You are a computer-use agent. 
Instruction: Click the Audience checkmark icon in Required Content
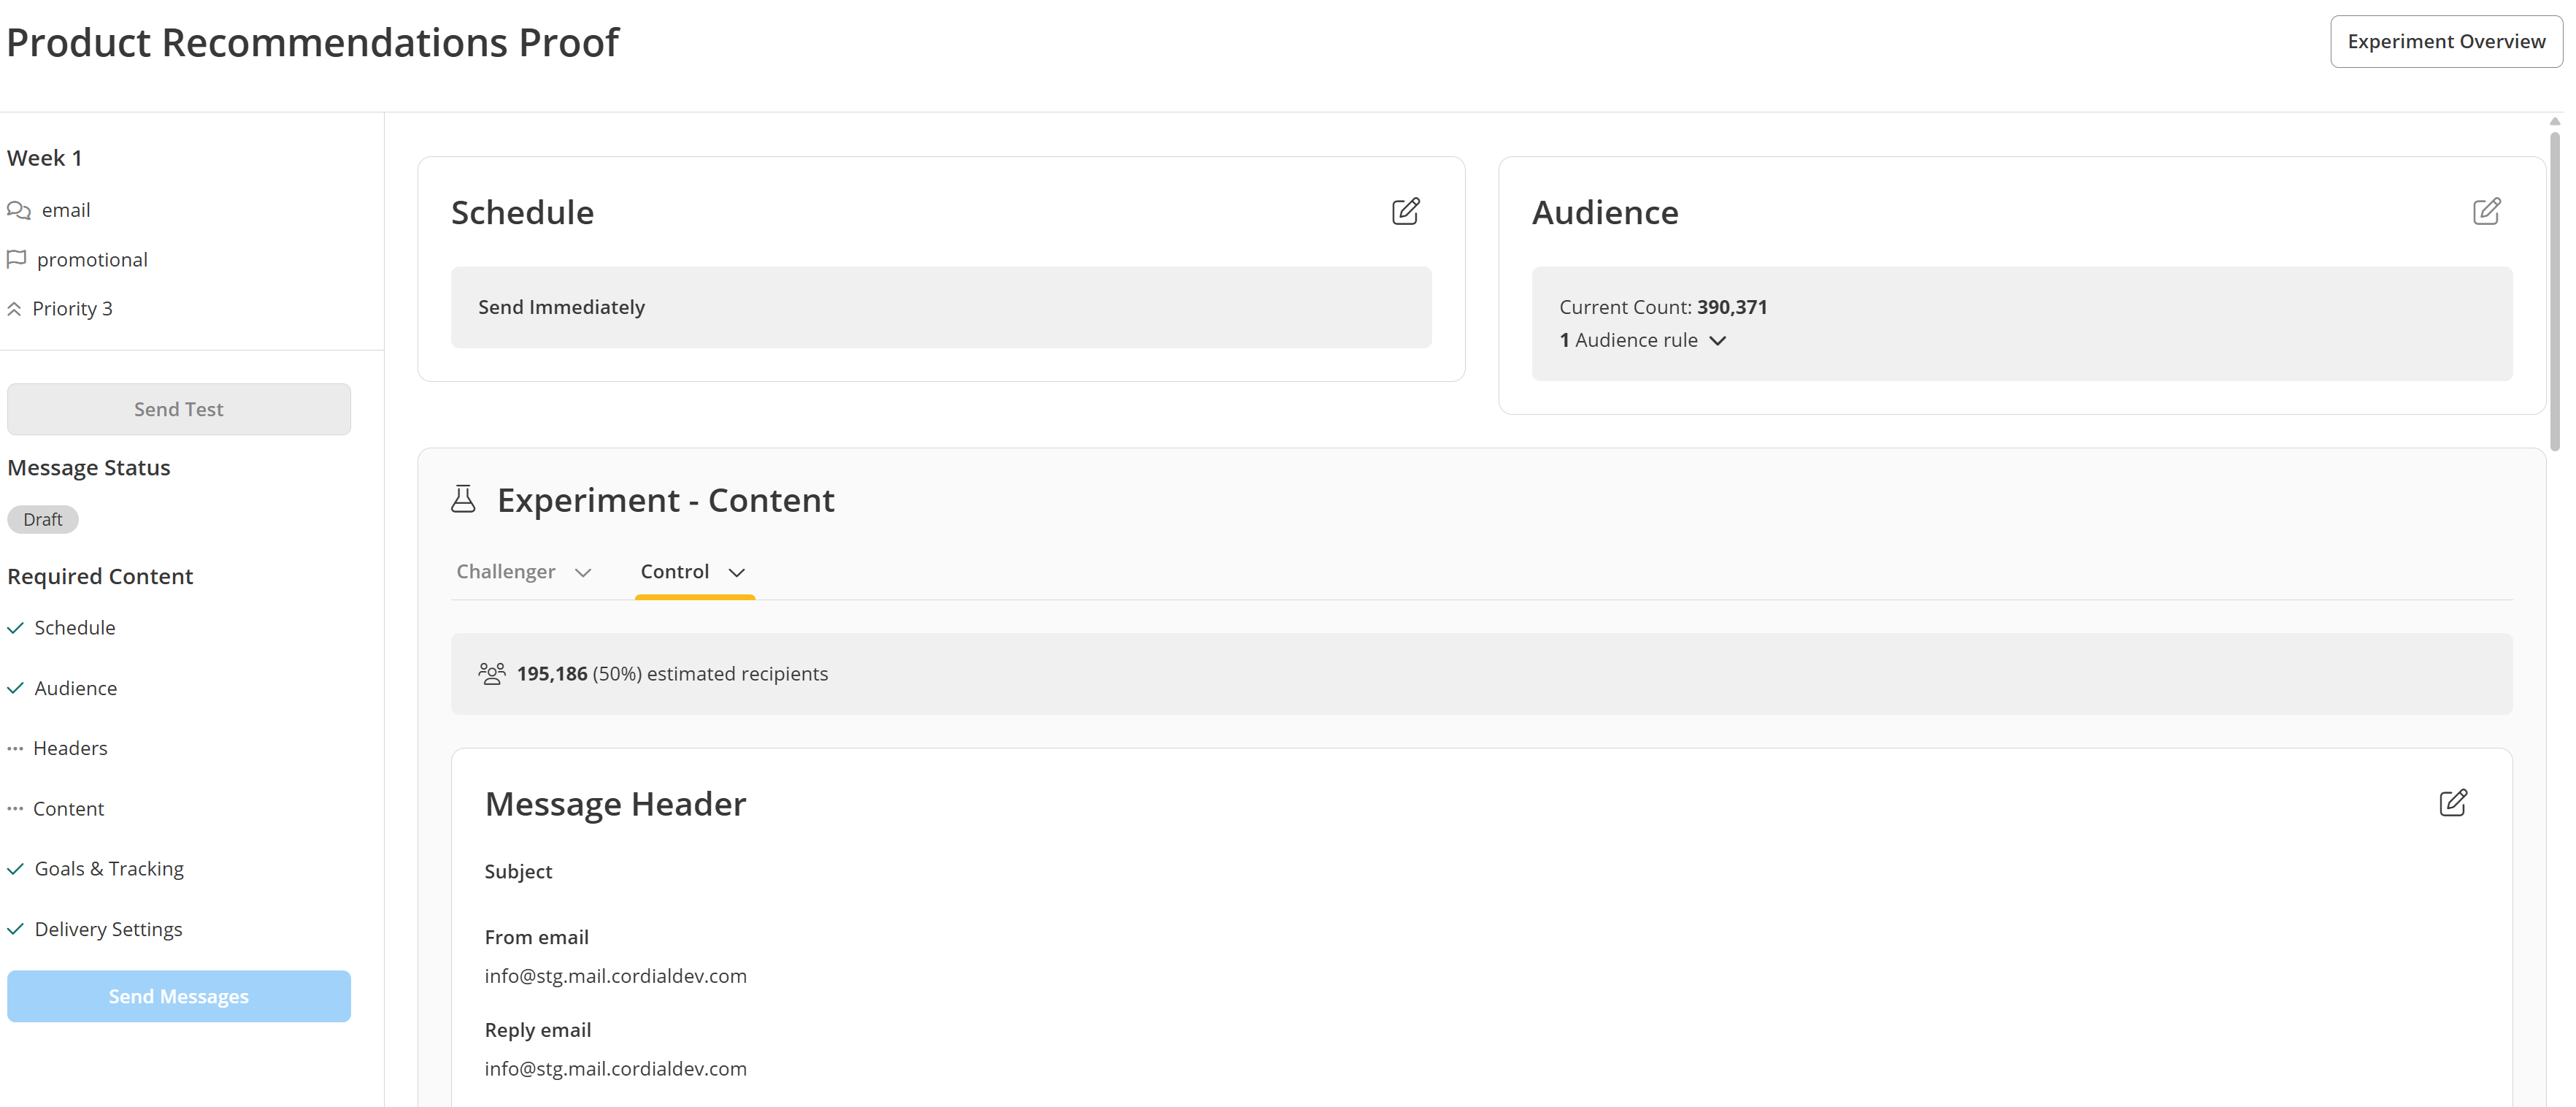(15, 688)
